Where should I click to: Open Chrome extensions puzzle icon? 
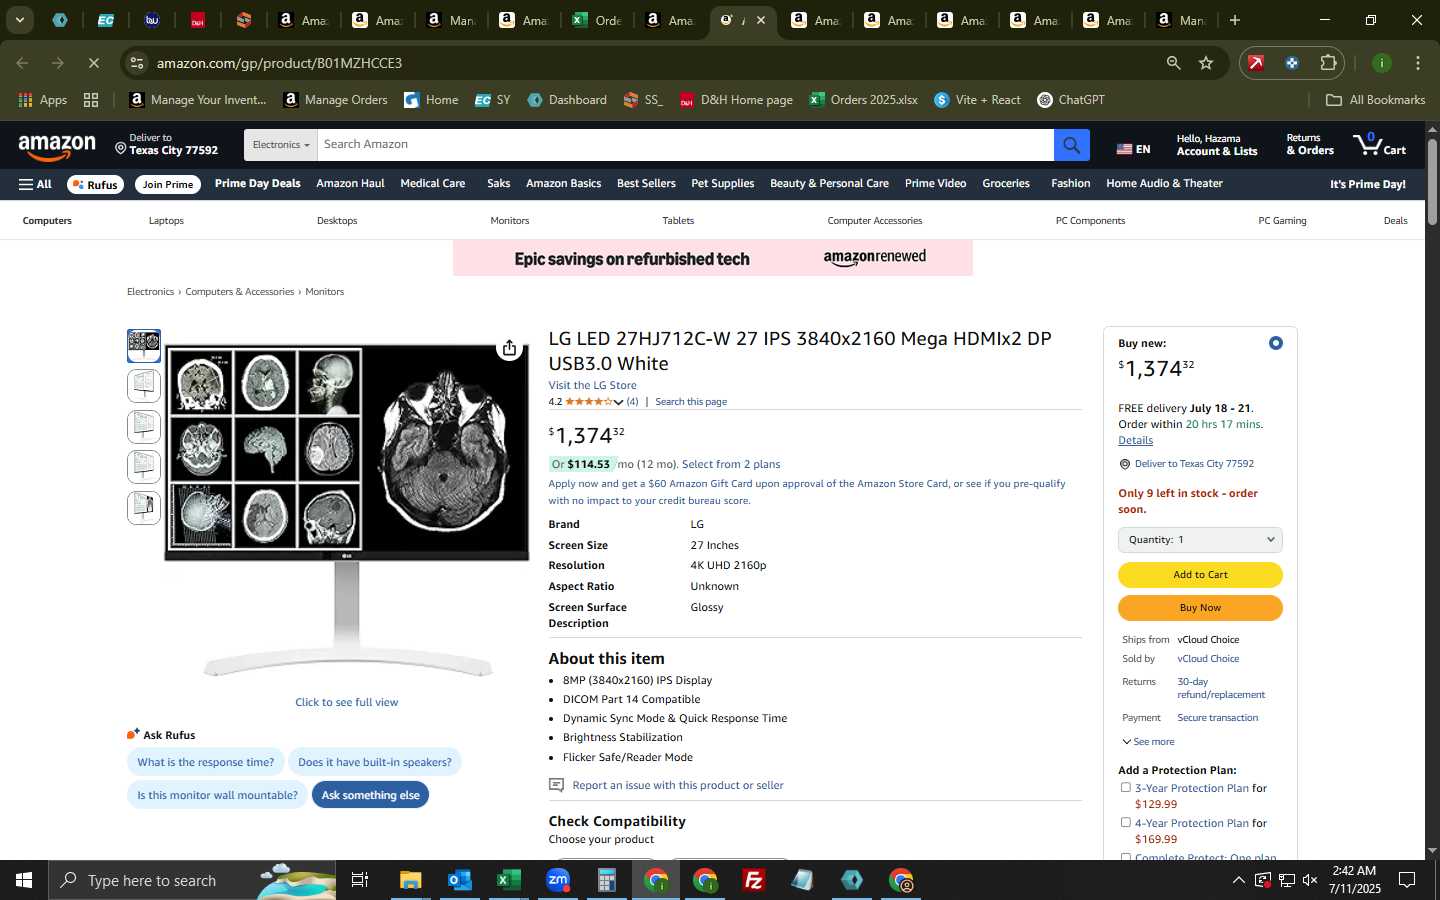click(x=1328, y=63)
